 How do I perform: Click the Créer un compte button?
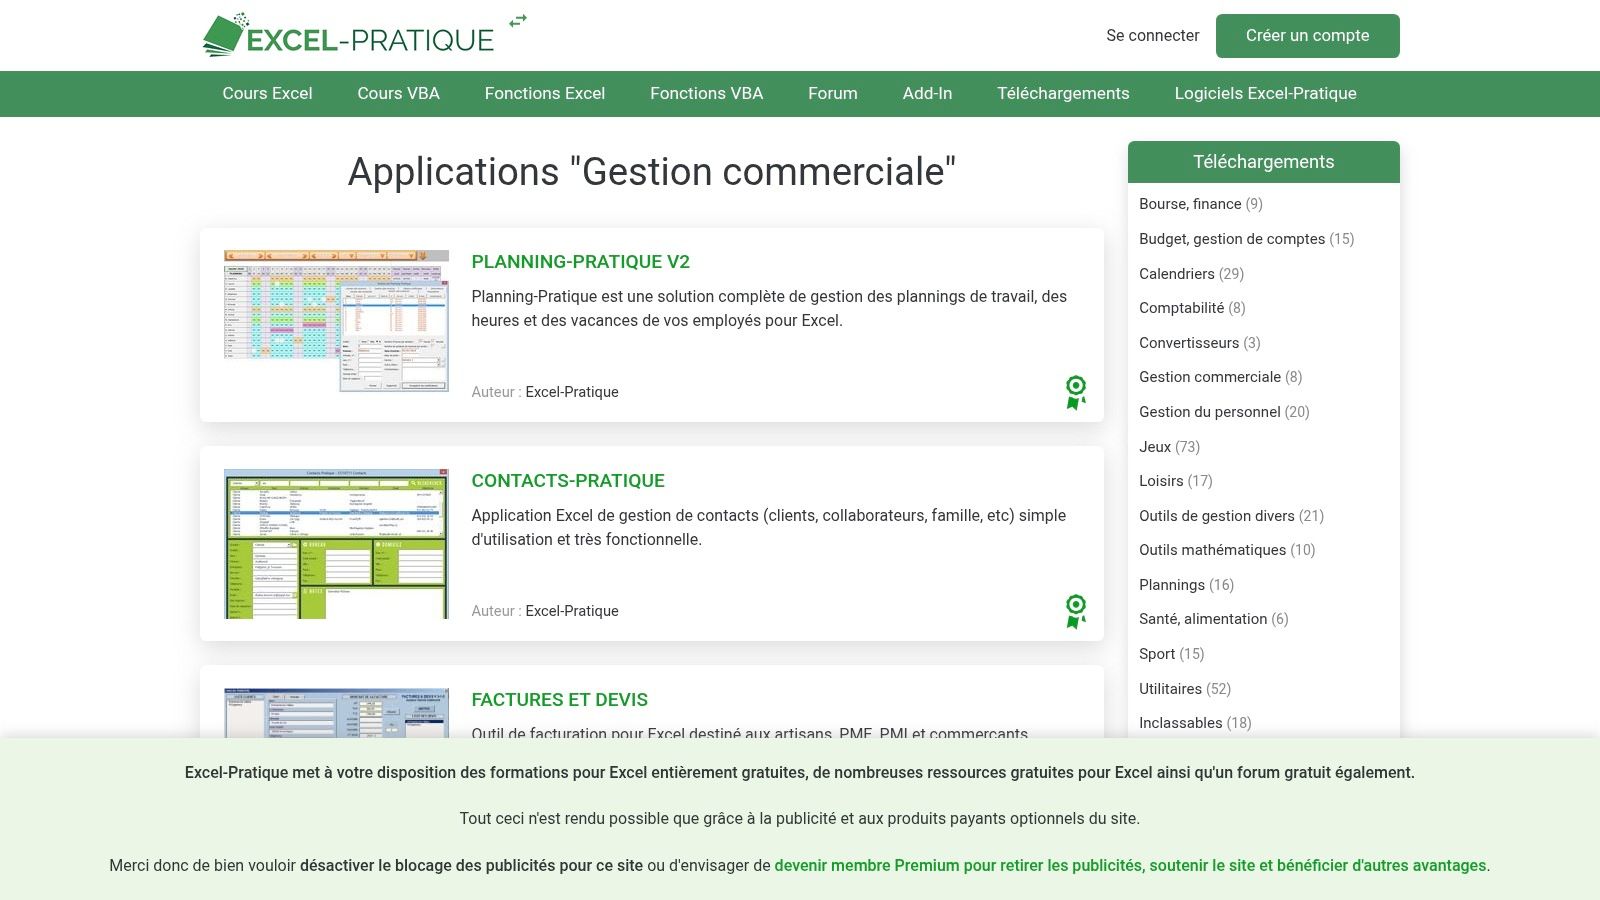[1307, 35]
